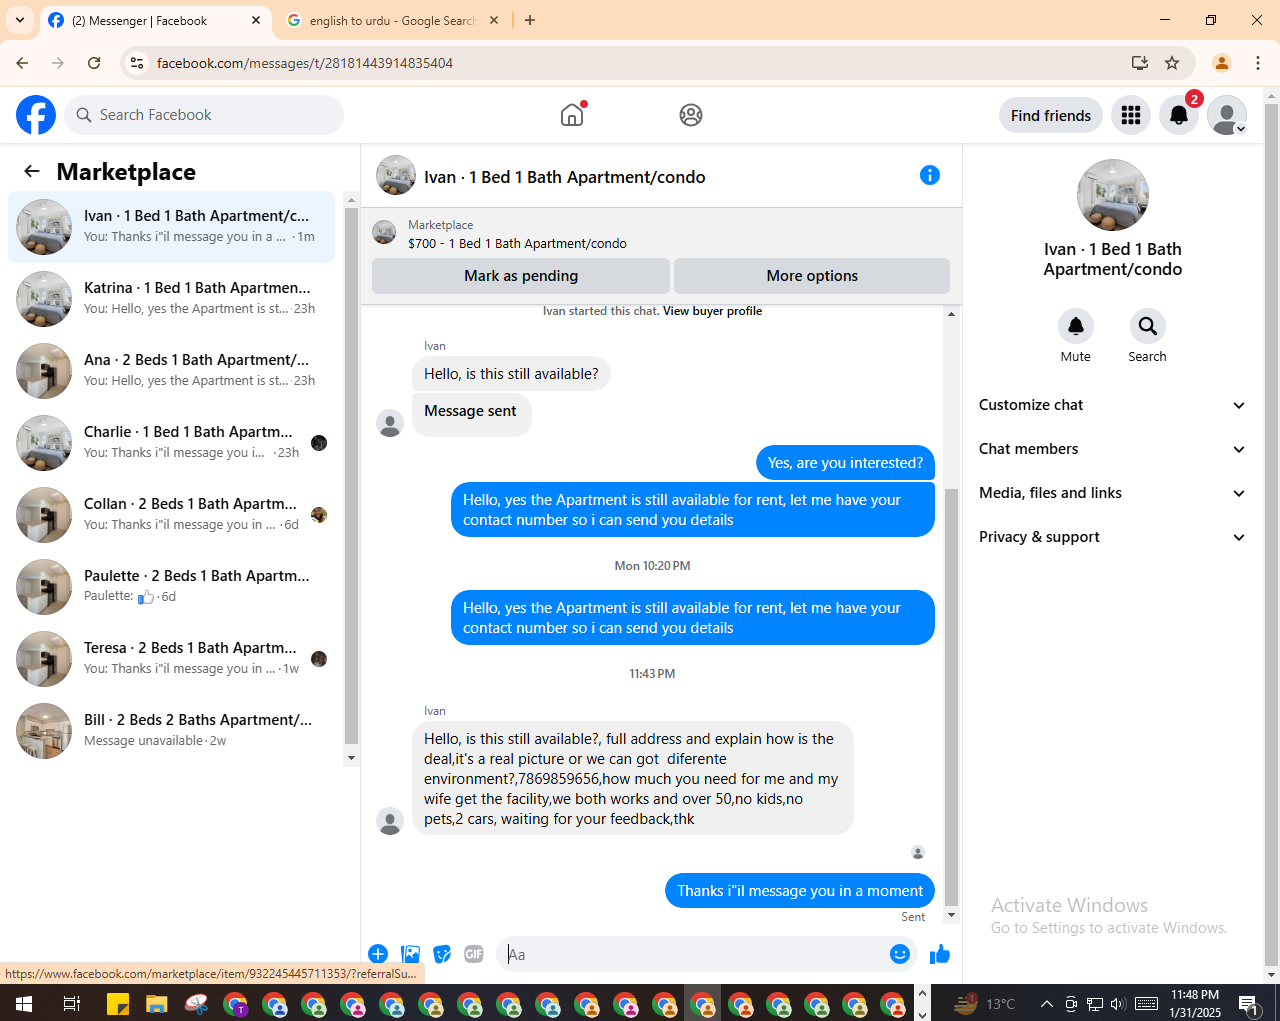Image resolution: width=1280 pixels, height=1021 pixels.
Task: Expand the Privacy & support section
Action: 1112,537
